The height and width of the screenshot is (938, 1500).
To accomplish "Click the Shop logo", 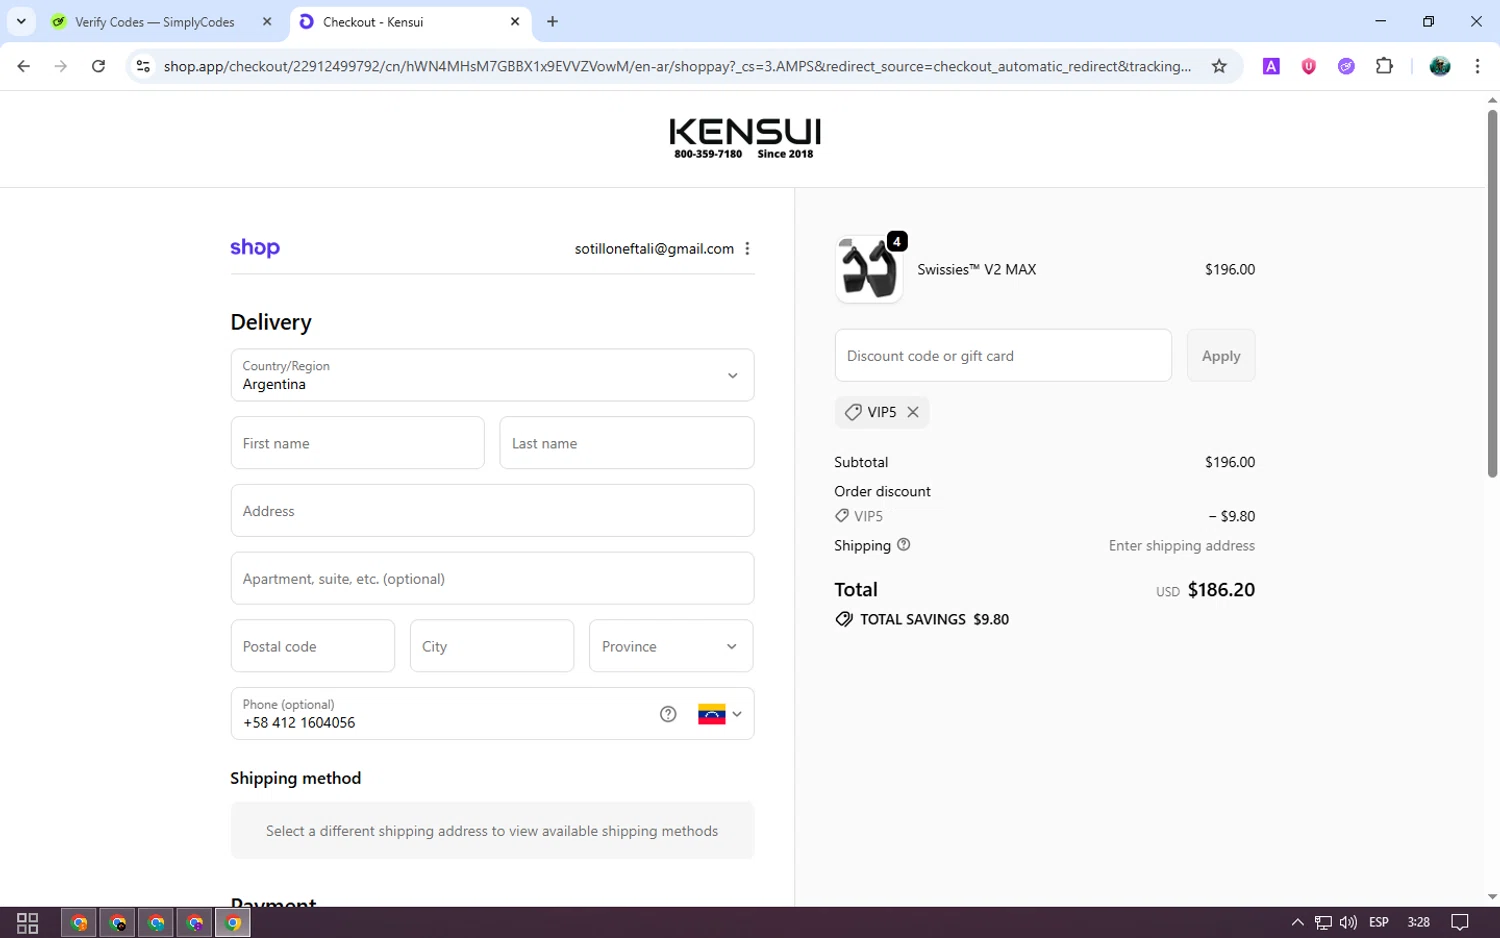I will (255, 248).
